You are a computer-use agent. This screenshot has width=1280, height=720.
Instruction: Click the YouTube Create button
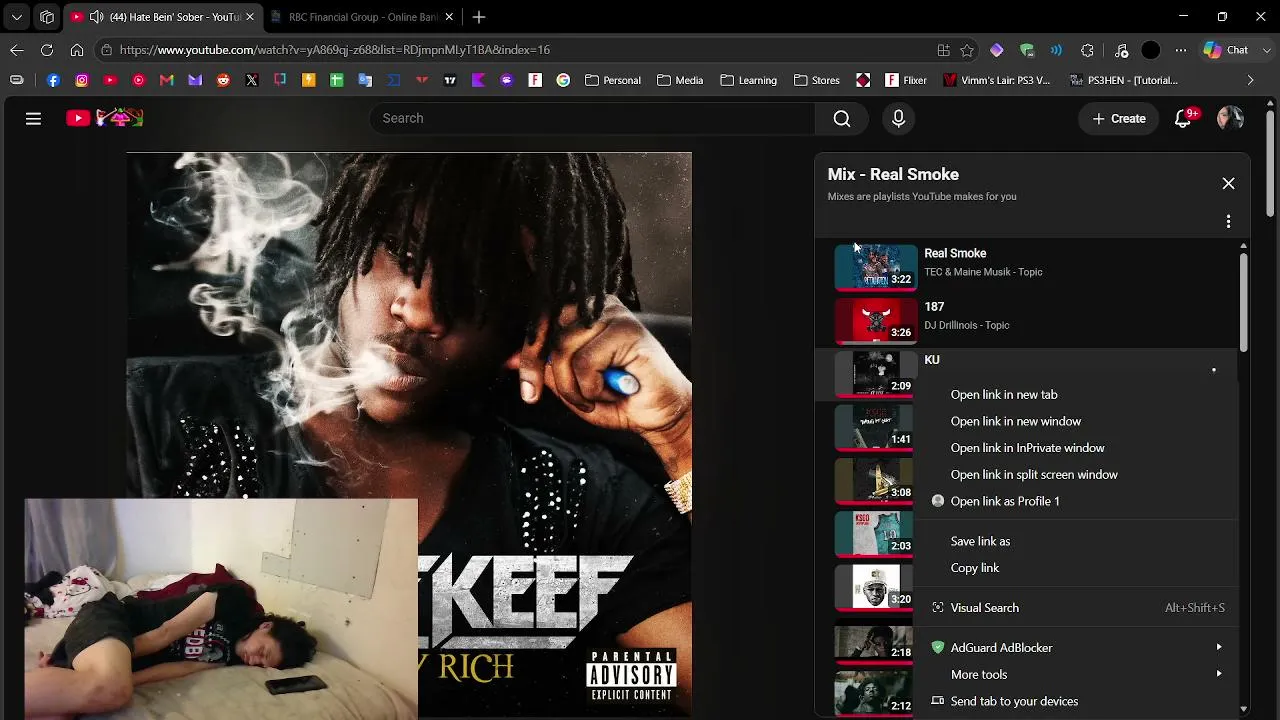[1119, 118]
